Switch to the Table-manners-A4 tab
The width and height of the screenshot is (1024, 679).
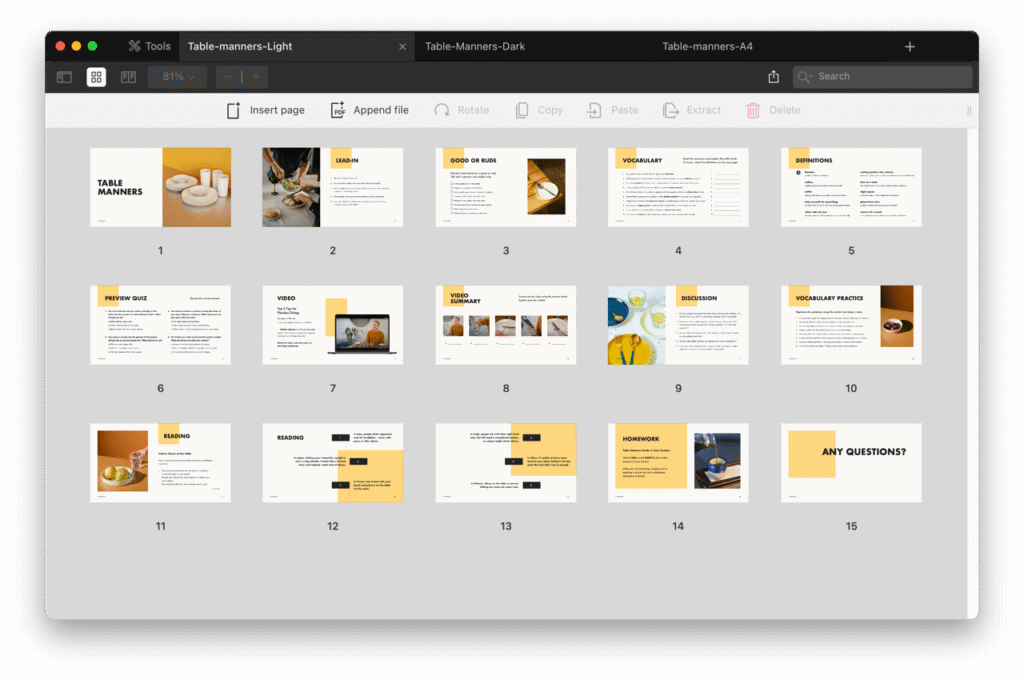[x=707, y=46]
